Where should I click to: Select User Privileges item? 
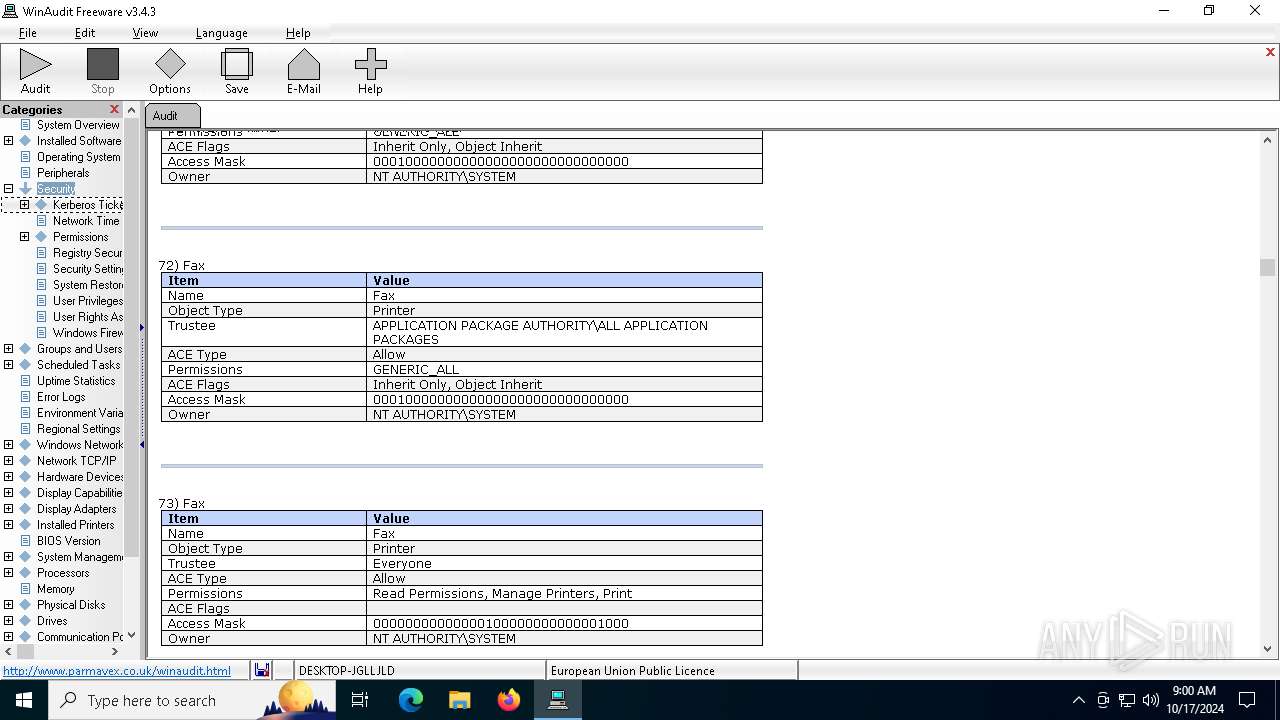click(88, 301)
